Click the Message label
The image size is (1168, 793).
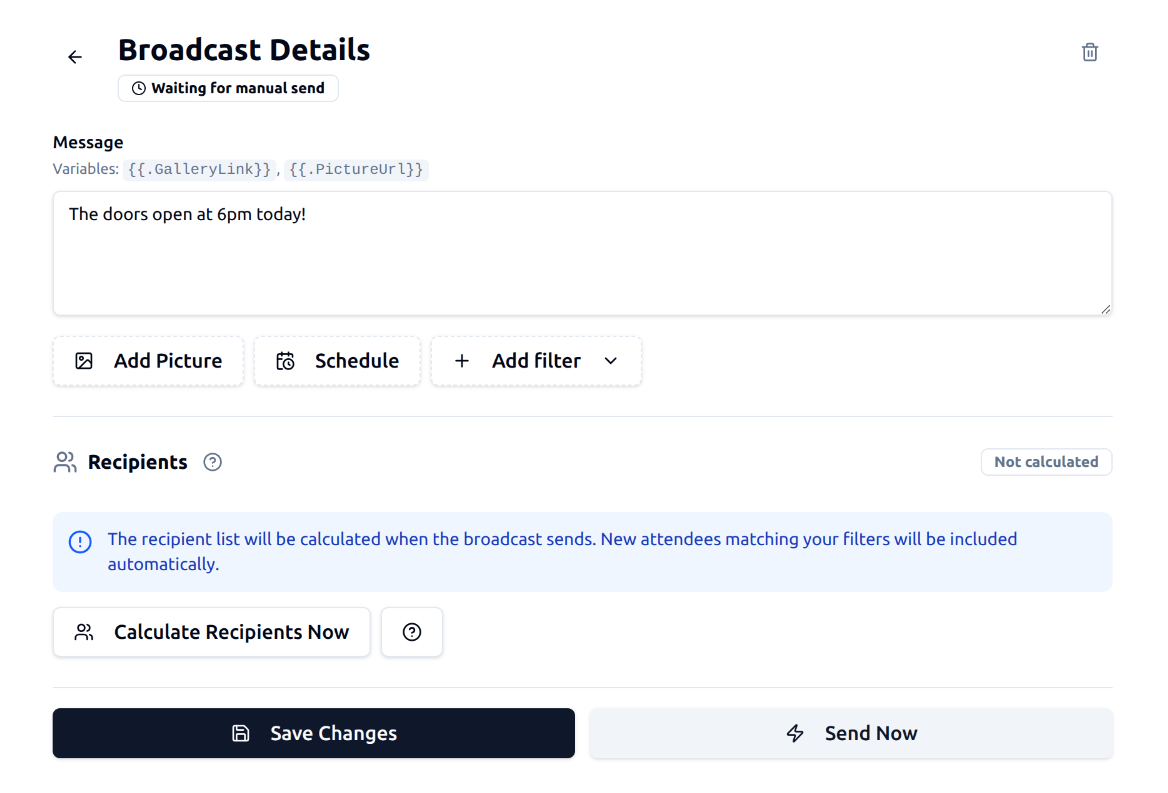tap(88, 142)
